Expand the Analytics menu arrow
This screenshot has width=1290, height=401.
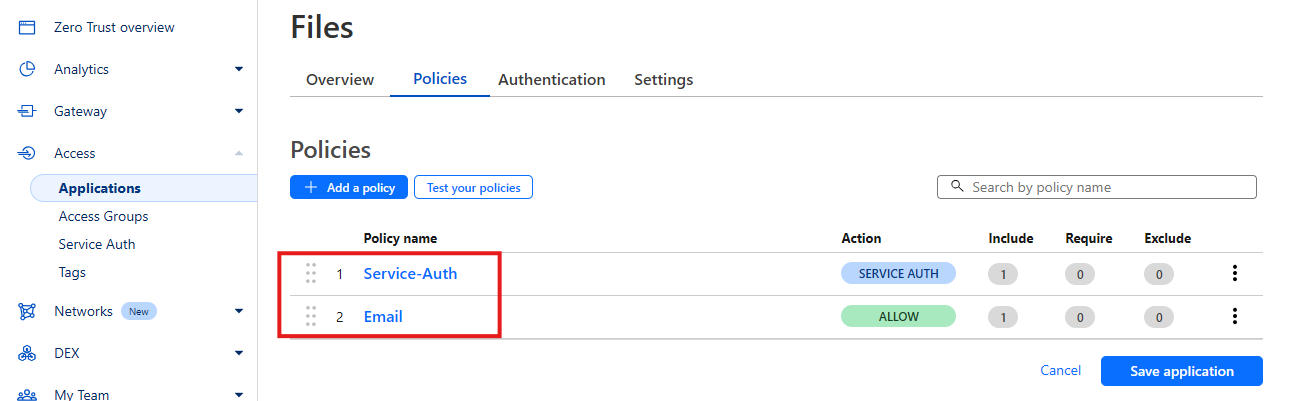pyautogui.click(x=239, y=70)
